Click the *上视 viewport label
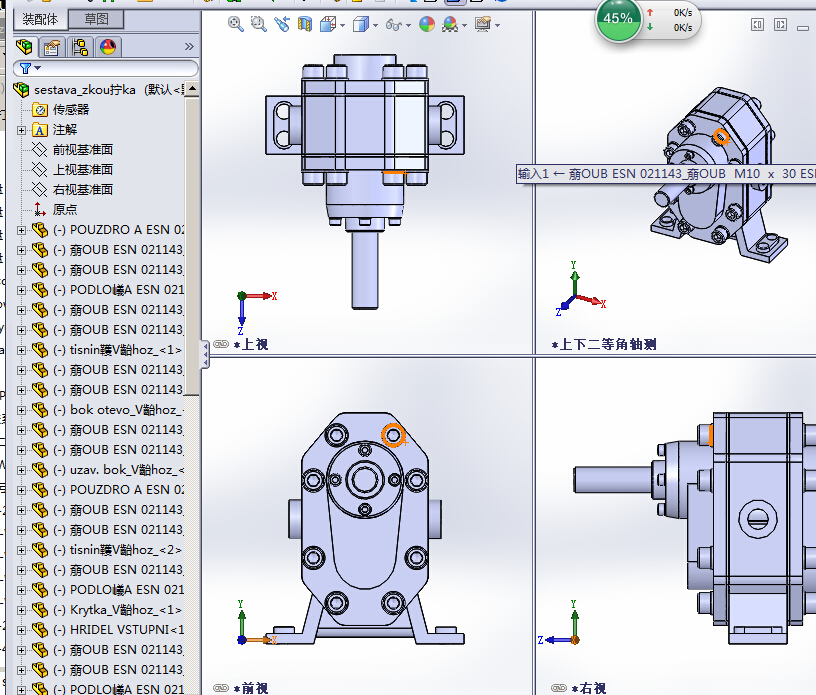The height and width of the screenshot is (695, 816). 251,345
